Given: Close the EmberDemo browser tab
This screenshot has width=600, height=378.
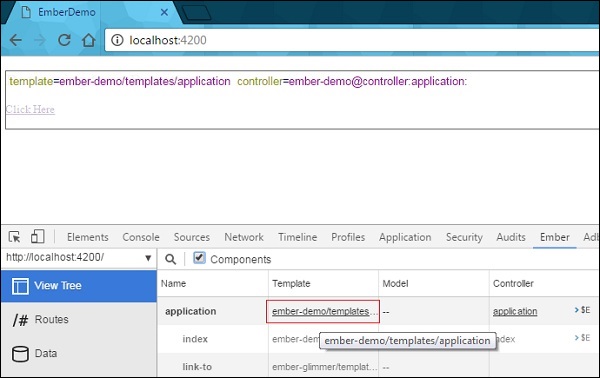Looking at the screenshot, I should tap(164, 12).
